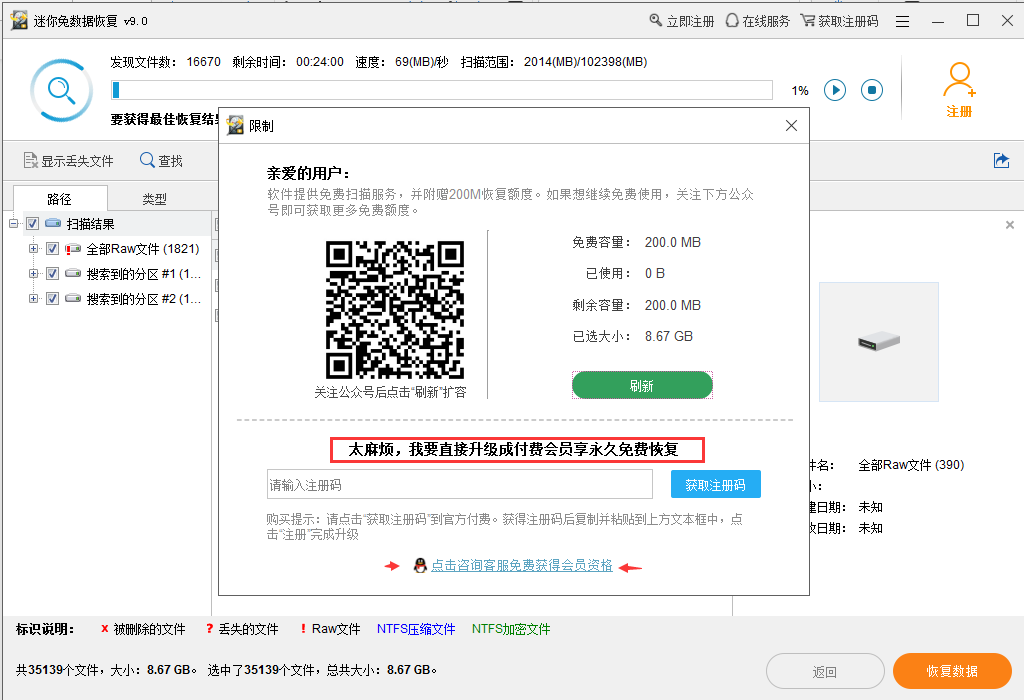Image resolution: width=1024 pixels, height=700 pixels.
Task: Click the 亲爱的用户 heading in the dialog
Action: point(308,173)
